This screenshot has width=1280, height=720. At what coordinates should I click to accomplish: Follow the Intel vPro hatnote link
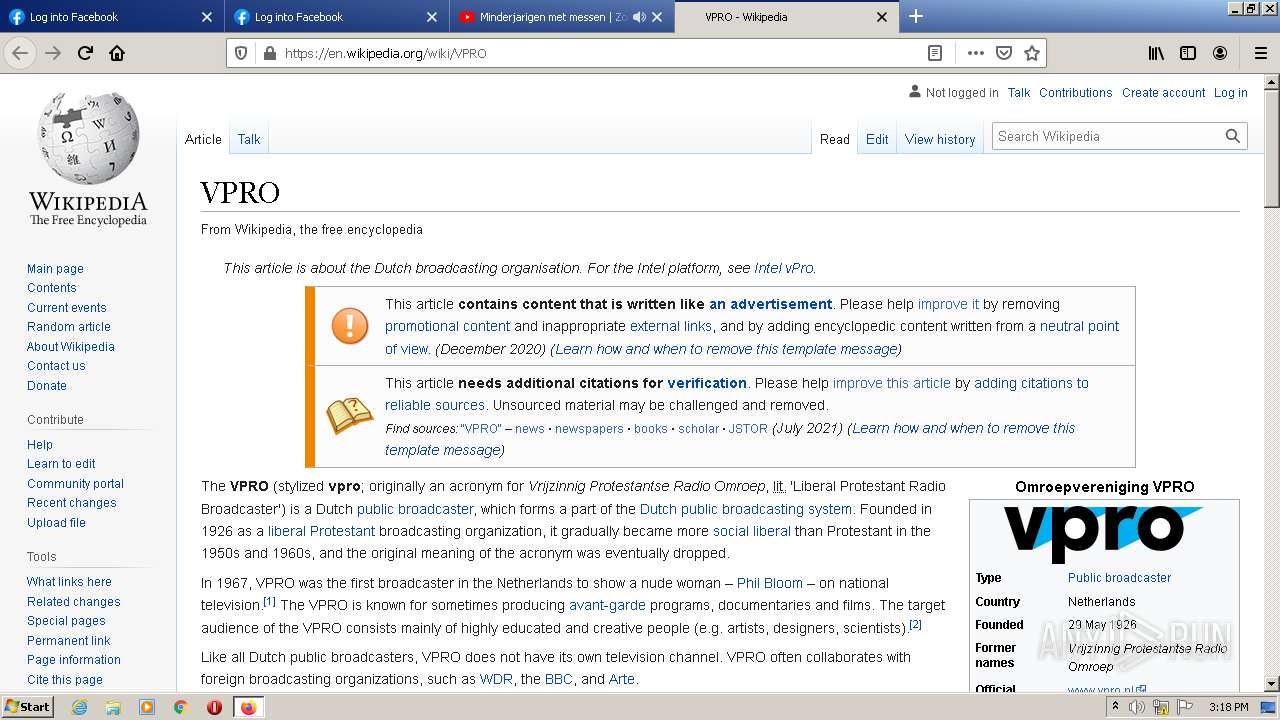(784, 268)
